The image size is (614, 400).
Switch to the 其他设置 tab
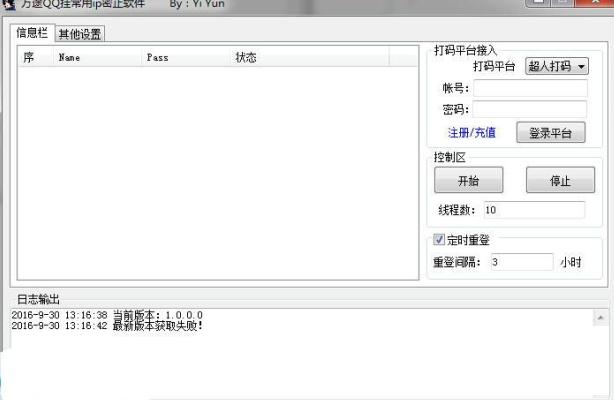pos(80,34)
